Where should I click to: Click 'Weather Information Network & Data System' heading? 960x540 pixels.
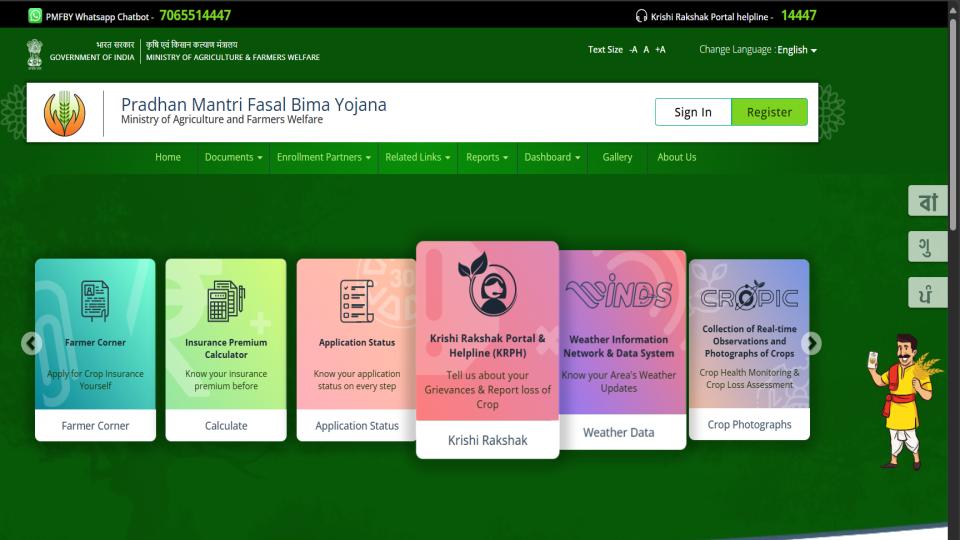618,346
